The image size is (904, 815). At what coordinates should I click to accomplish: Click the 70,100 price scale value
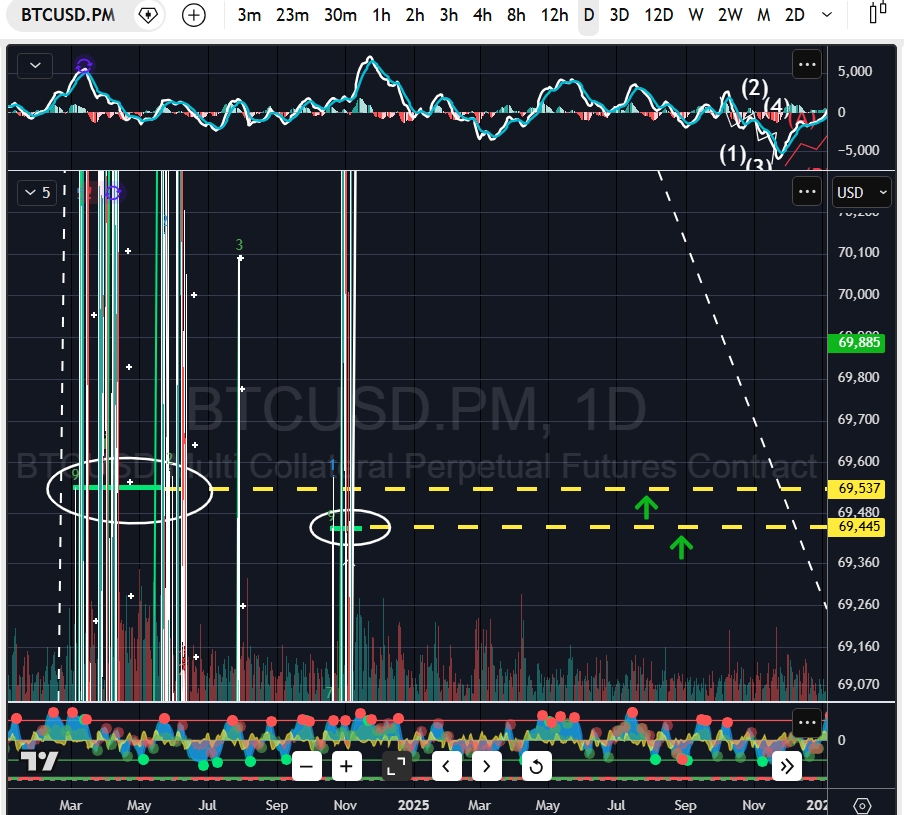pyautogui.click(x=858, y=252)
